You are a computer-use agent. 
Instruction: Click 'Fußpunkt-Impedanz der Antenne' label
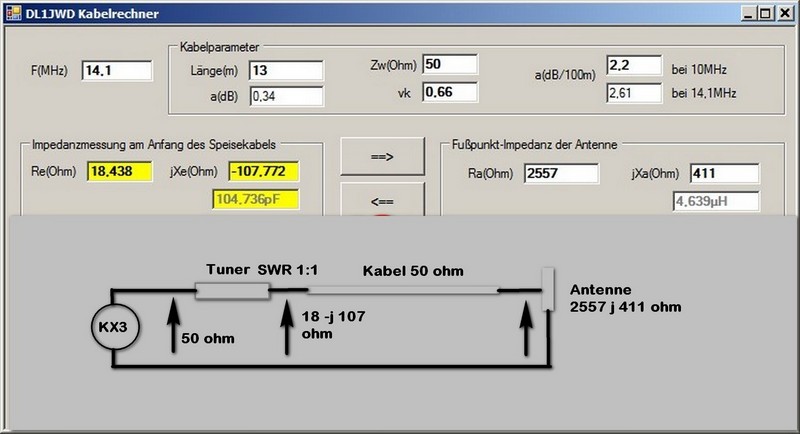534,144
